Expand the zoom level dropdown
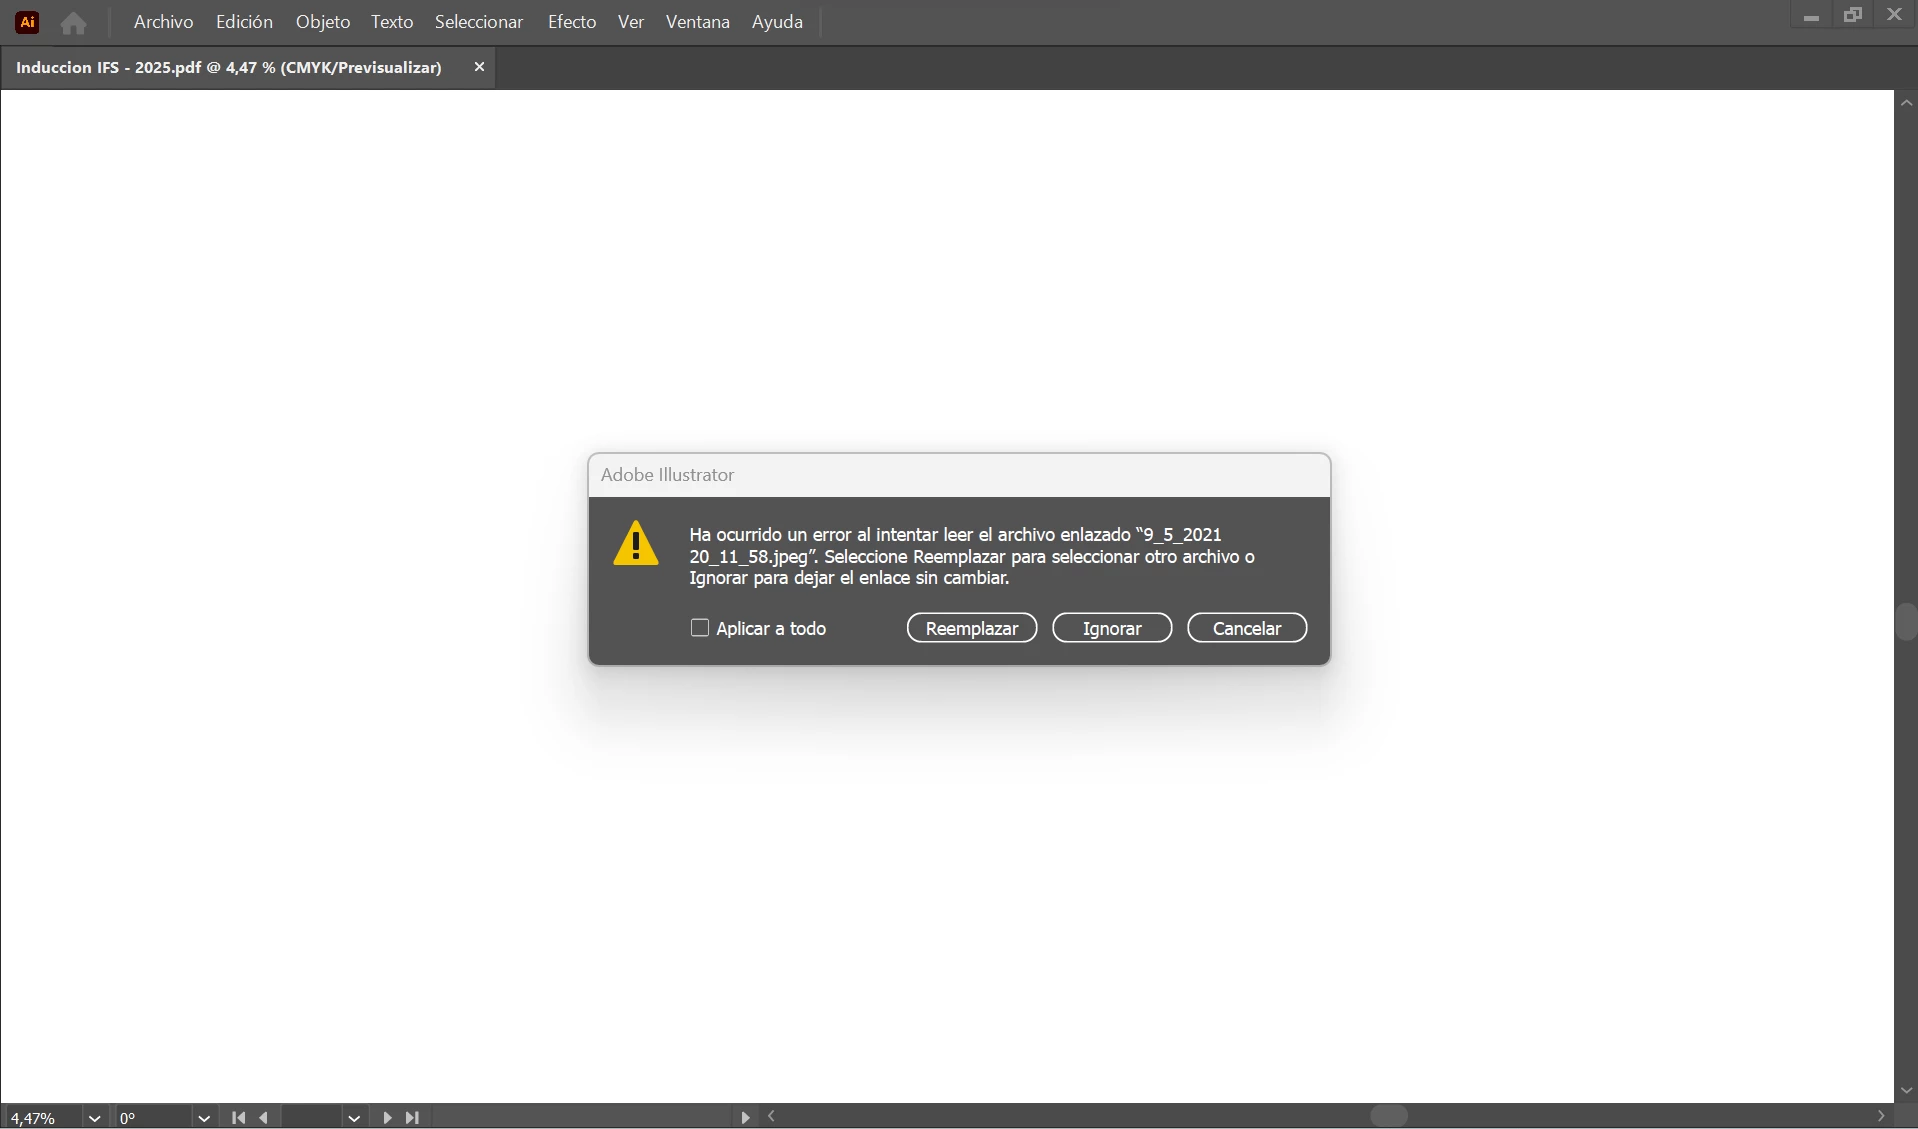 (x=95, y=1118)
